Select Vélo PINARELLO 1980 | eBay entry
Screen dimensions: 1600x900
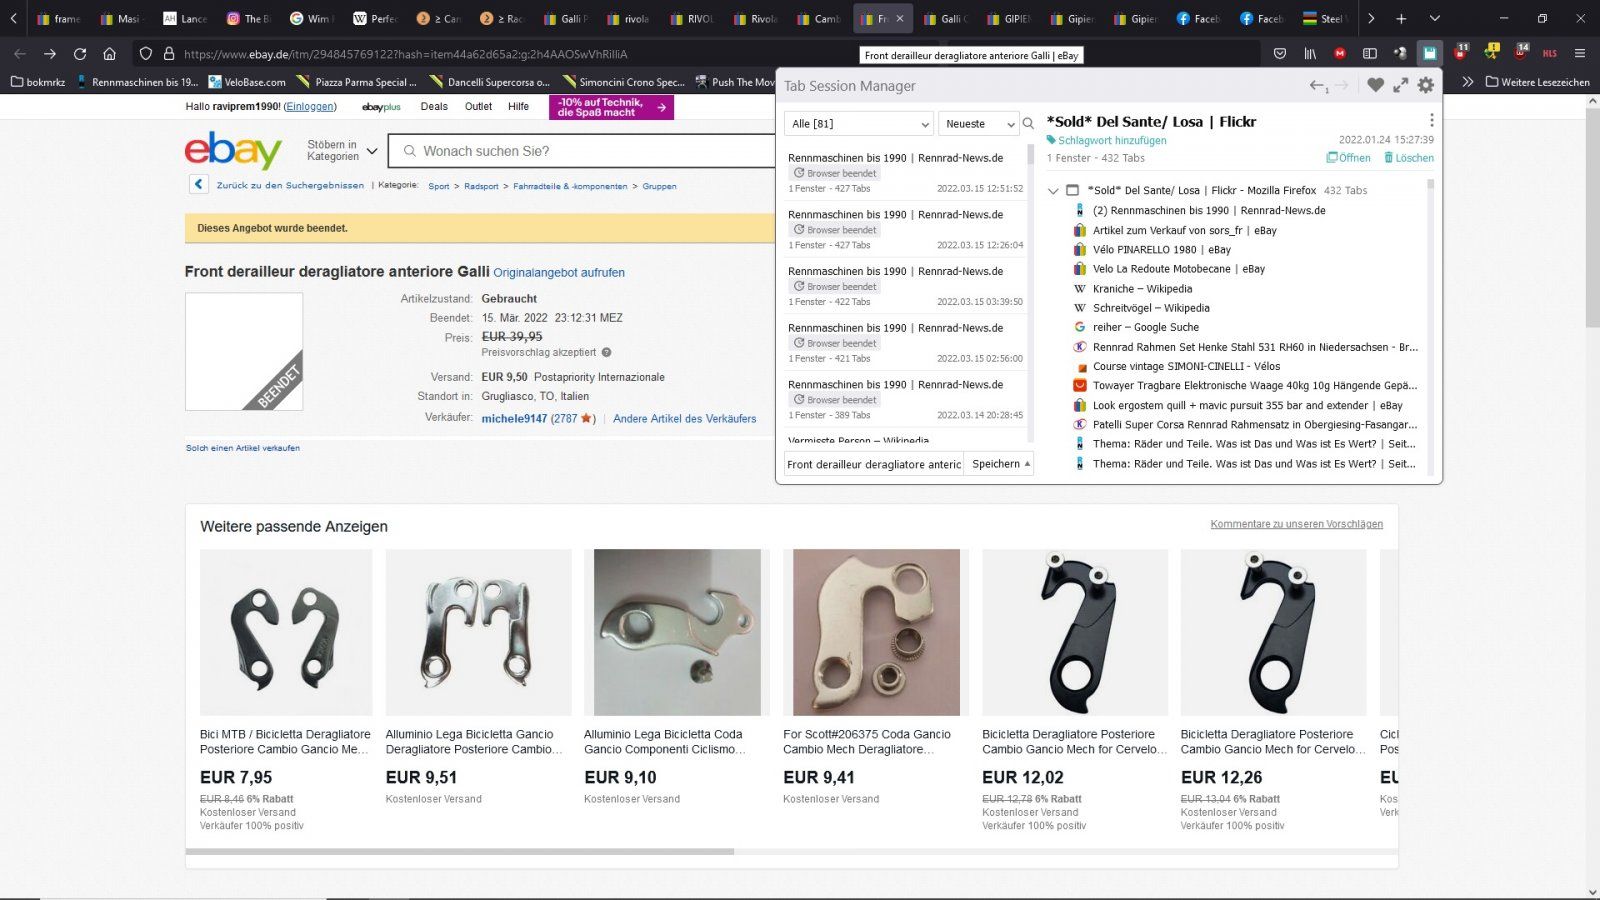[1161, 249]
